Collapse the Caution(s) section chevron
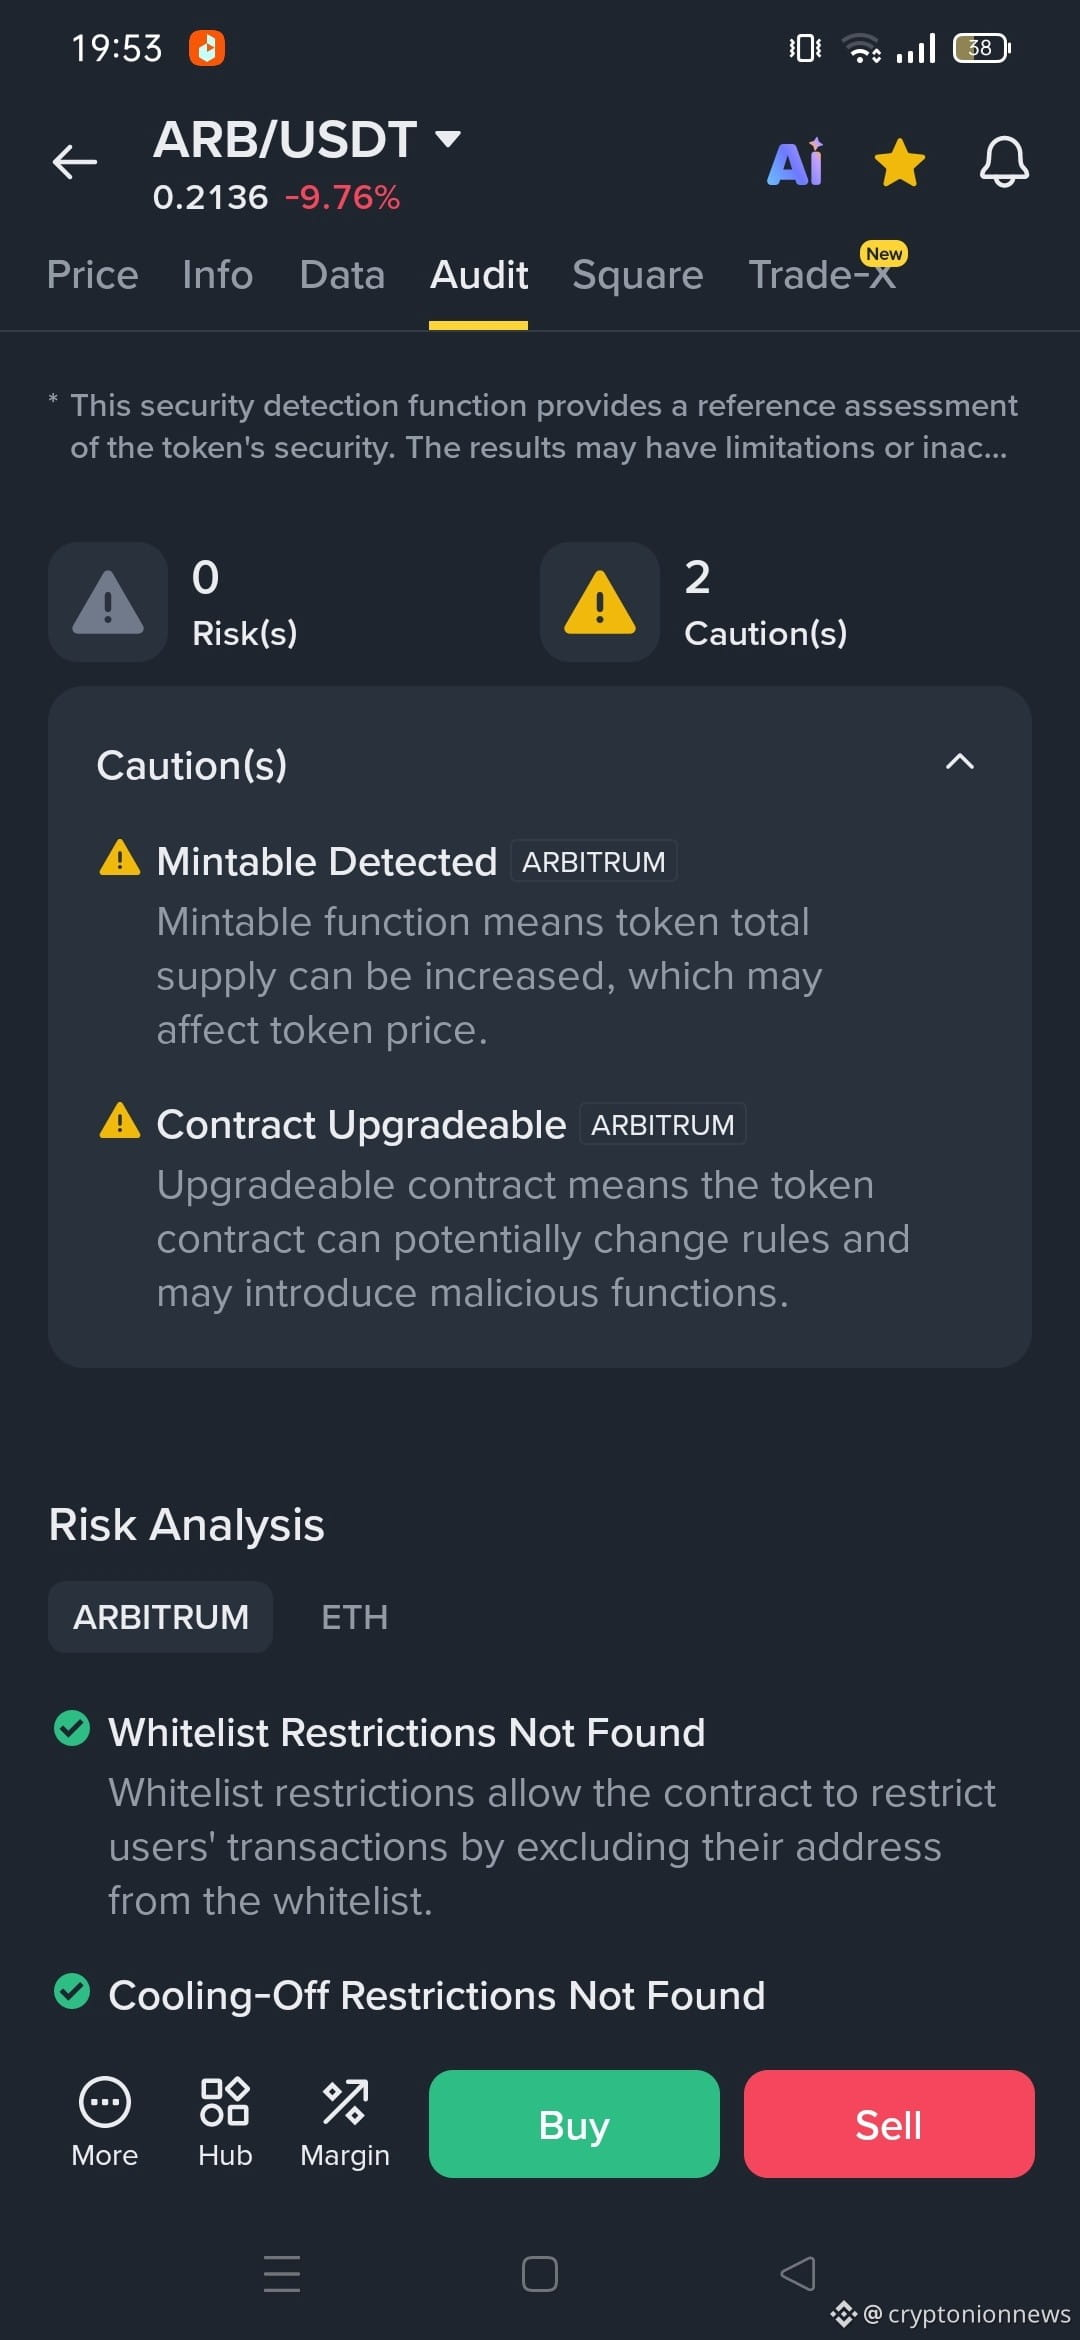The width and height of the screenshot is (1080, 2340). (x=960, y=762)
